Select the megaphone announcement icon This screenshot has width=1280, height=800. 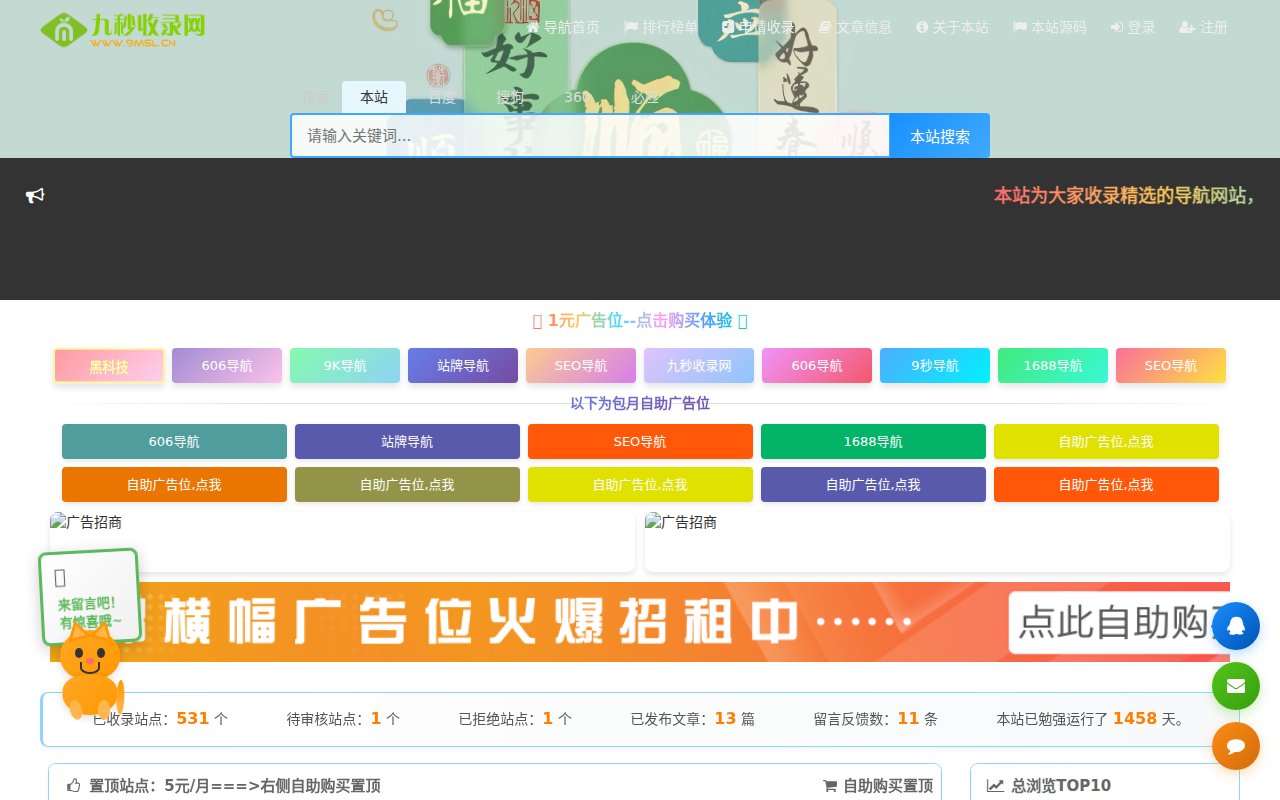click(x=35, y=195)
